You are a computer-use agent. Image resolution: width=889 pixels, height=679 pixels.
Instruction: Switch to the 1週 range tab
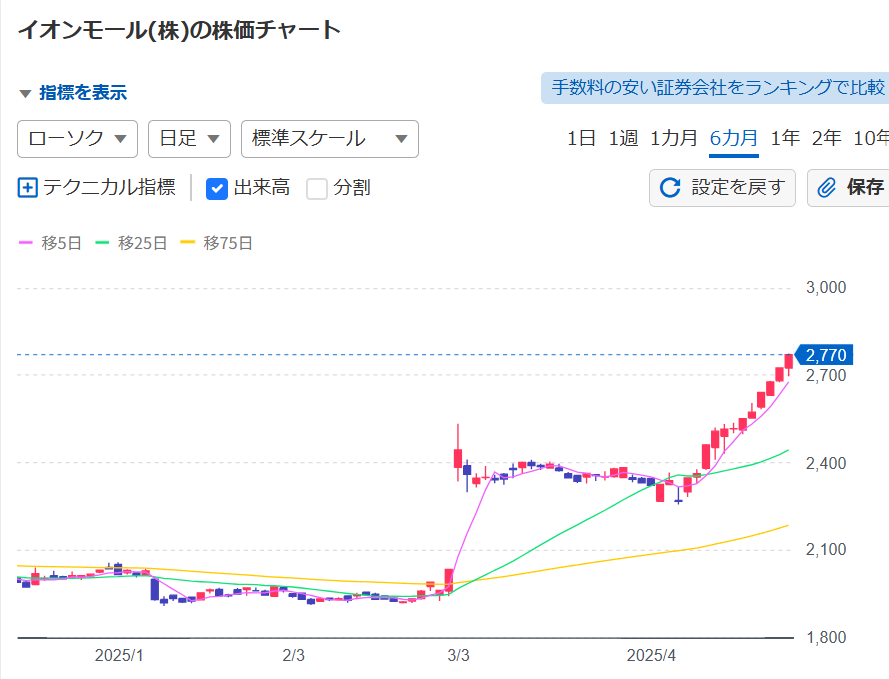(623, 138)
